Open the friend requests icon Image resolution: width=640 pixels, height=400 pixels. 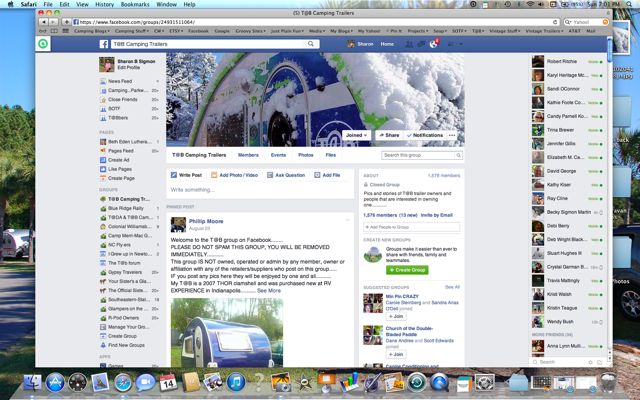[x=409, y=44]
